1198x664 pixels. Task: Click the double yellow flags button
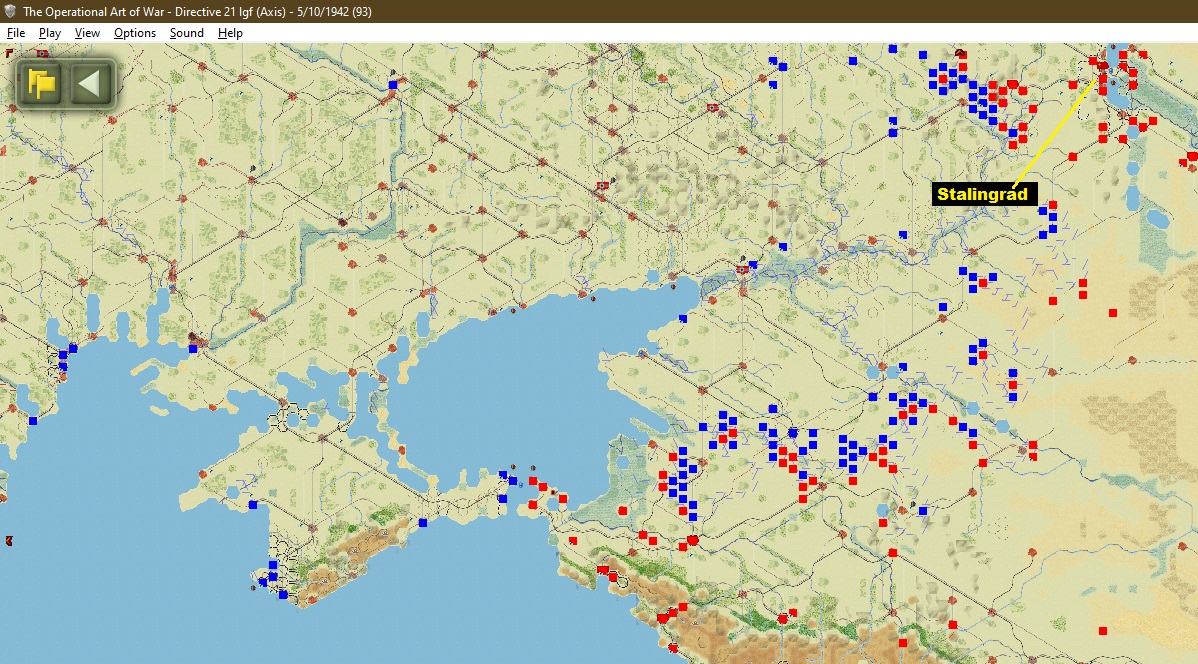pos(41,83)
